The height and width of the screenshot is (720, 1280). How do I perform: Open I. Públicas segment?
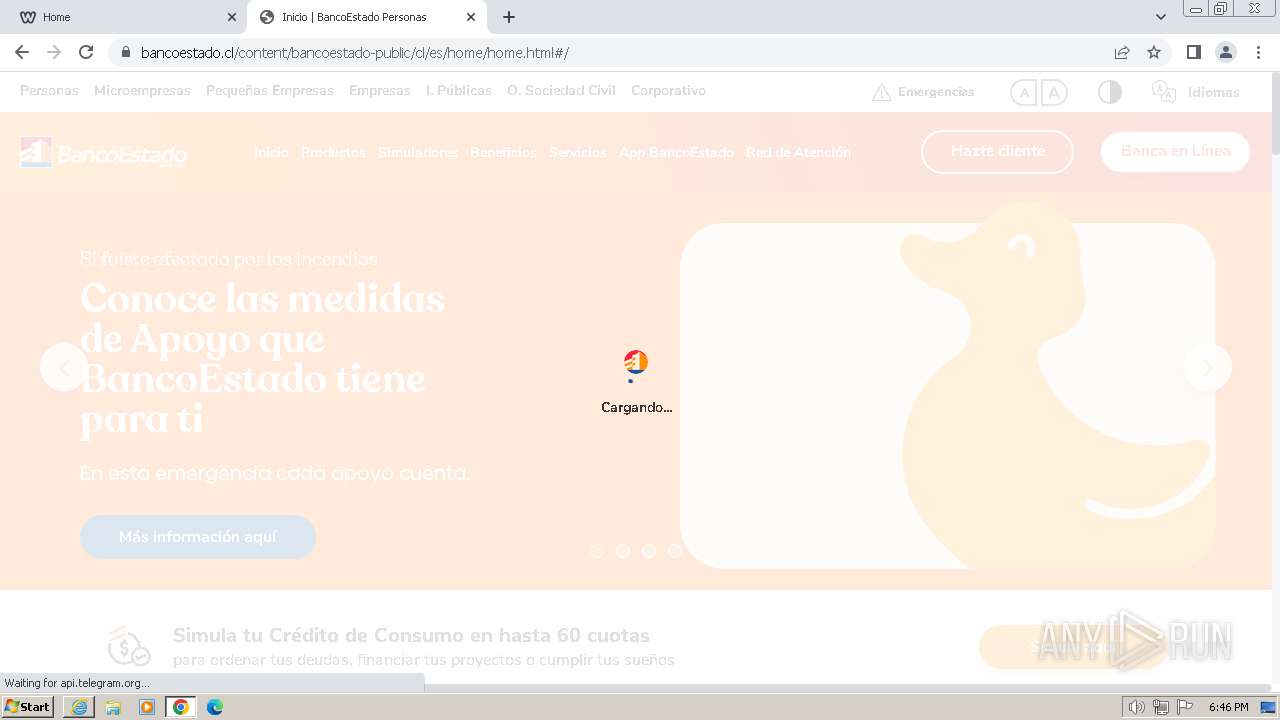tap(459, 90)
